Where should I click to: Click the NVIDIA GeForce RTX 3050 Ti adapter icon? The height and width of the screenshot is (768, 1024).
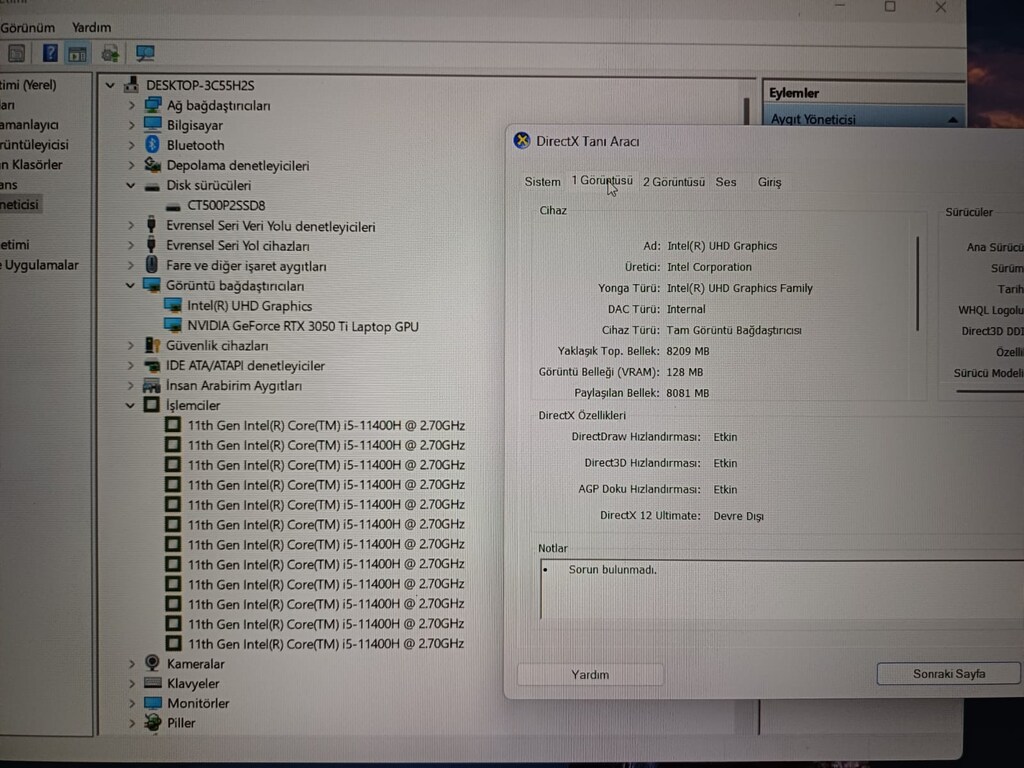coord(173,325)
